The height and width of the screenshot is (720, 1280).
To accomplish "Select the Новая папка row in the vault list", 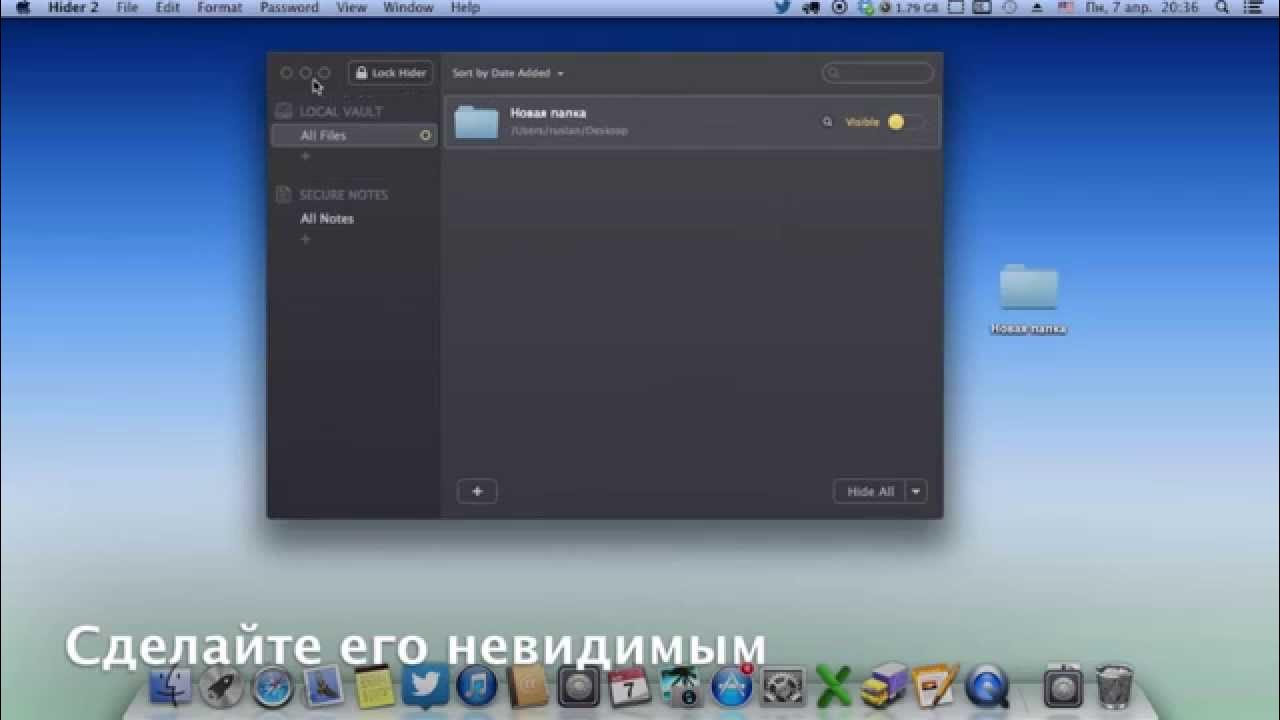I will 692,122.
